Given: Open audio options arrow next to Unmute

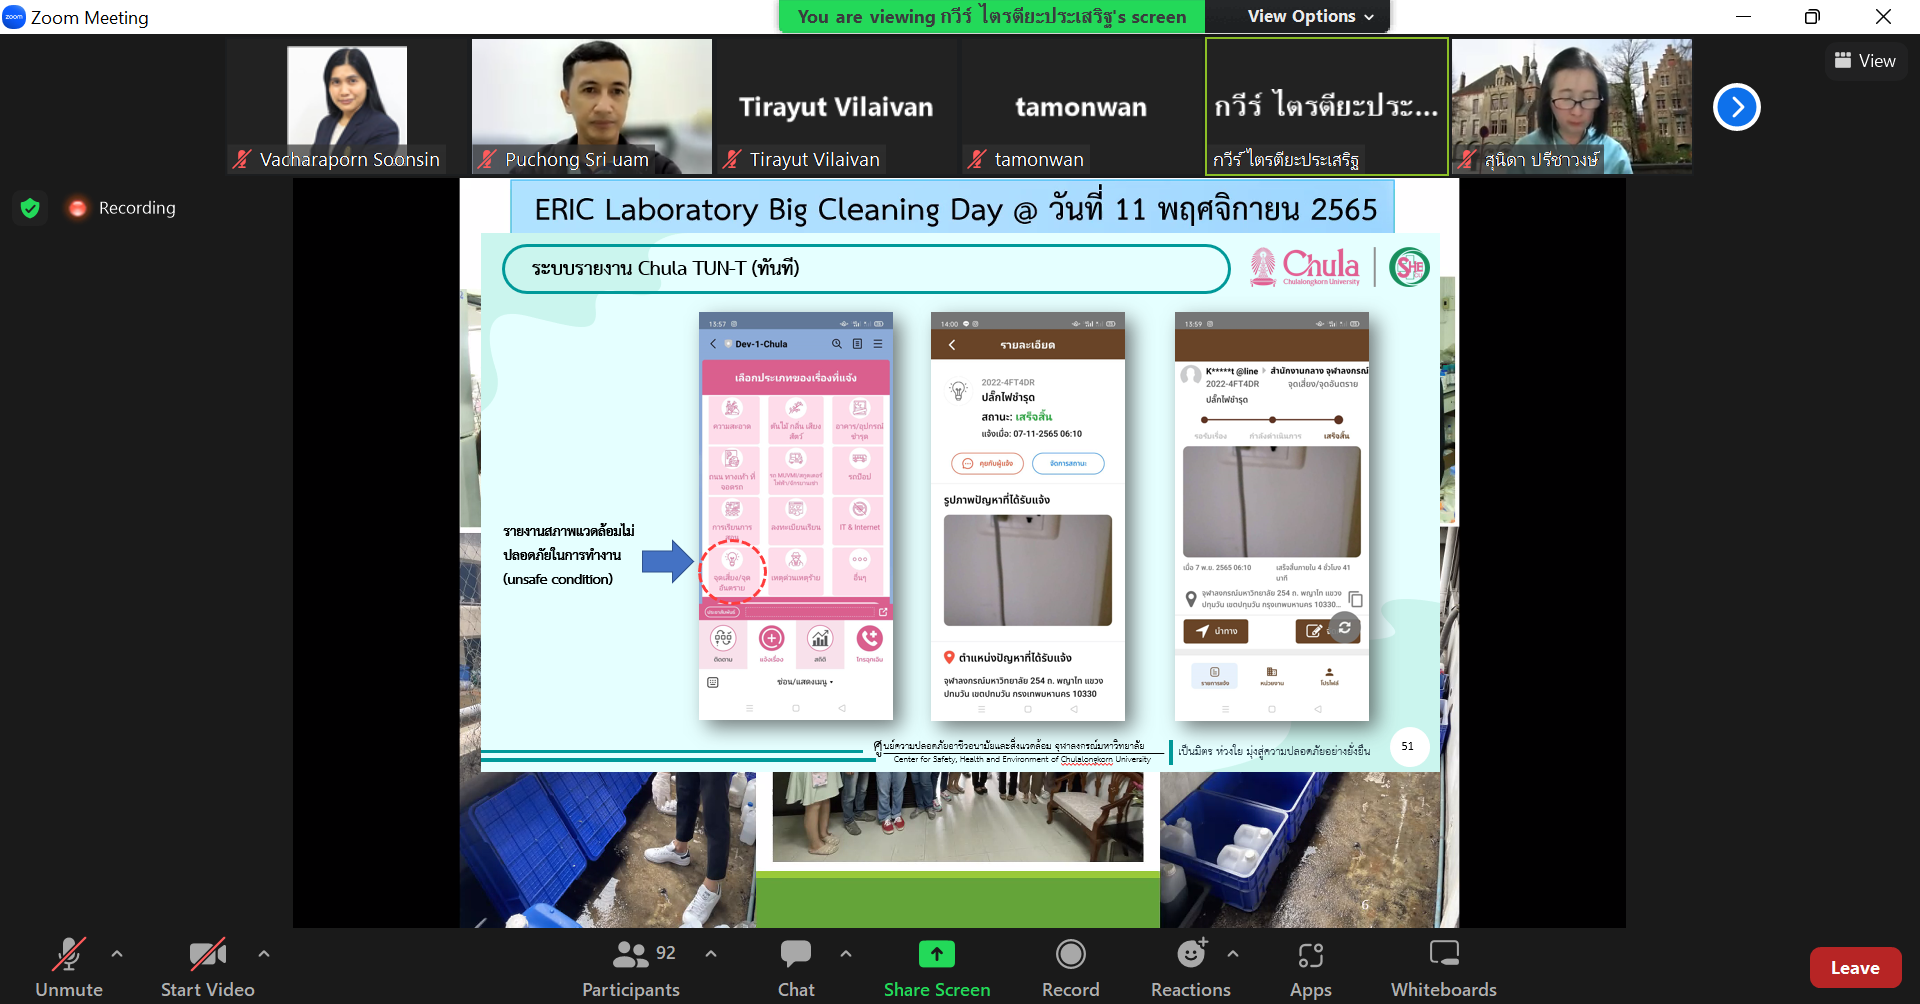Looking at the screenshot, I should coord(117,954).
